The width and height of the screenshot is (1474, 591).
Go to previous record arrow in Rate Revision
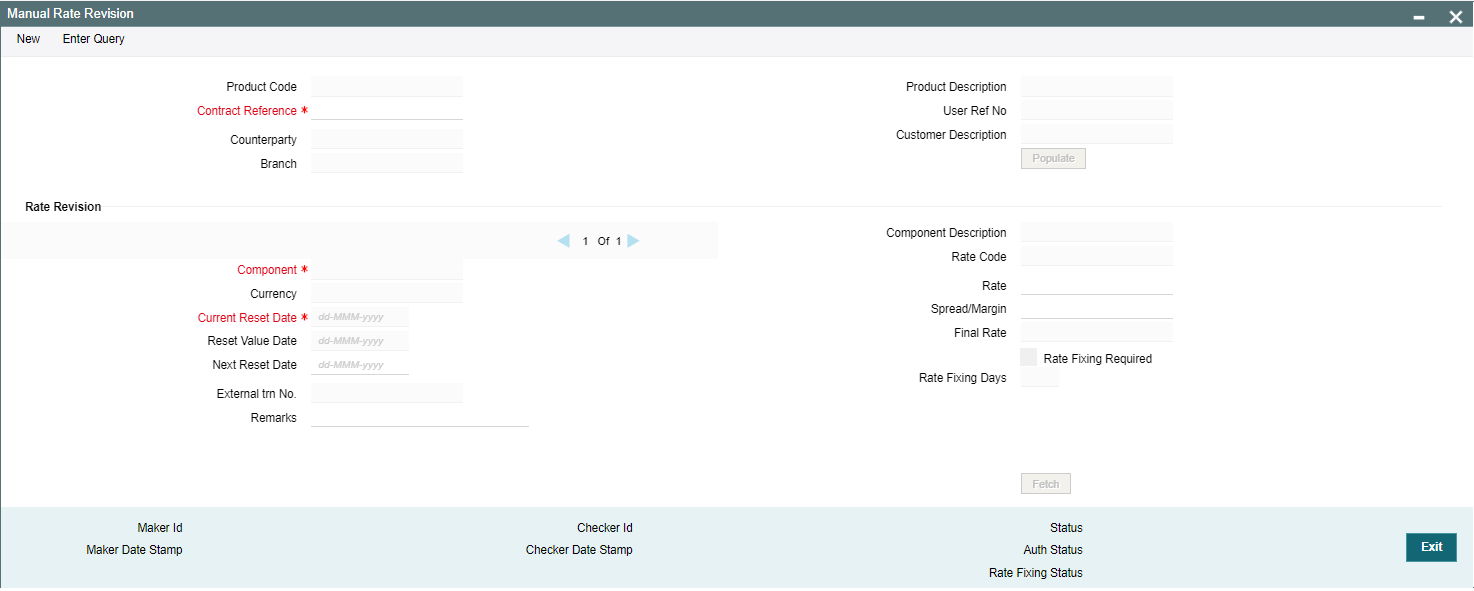[x=564, y=241]
